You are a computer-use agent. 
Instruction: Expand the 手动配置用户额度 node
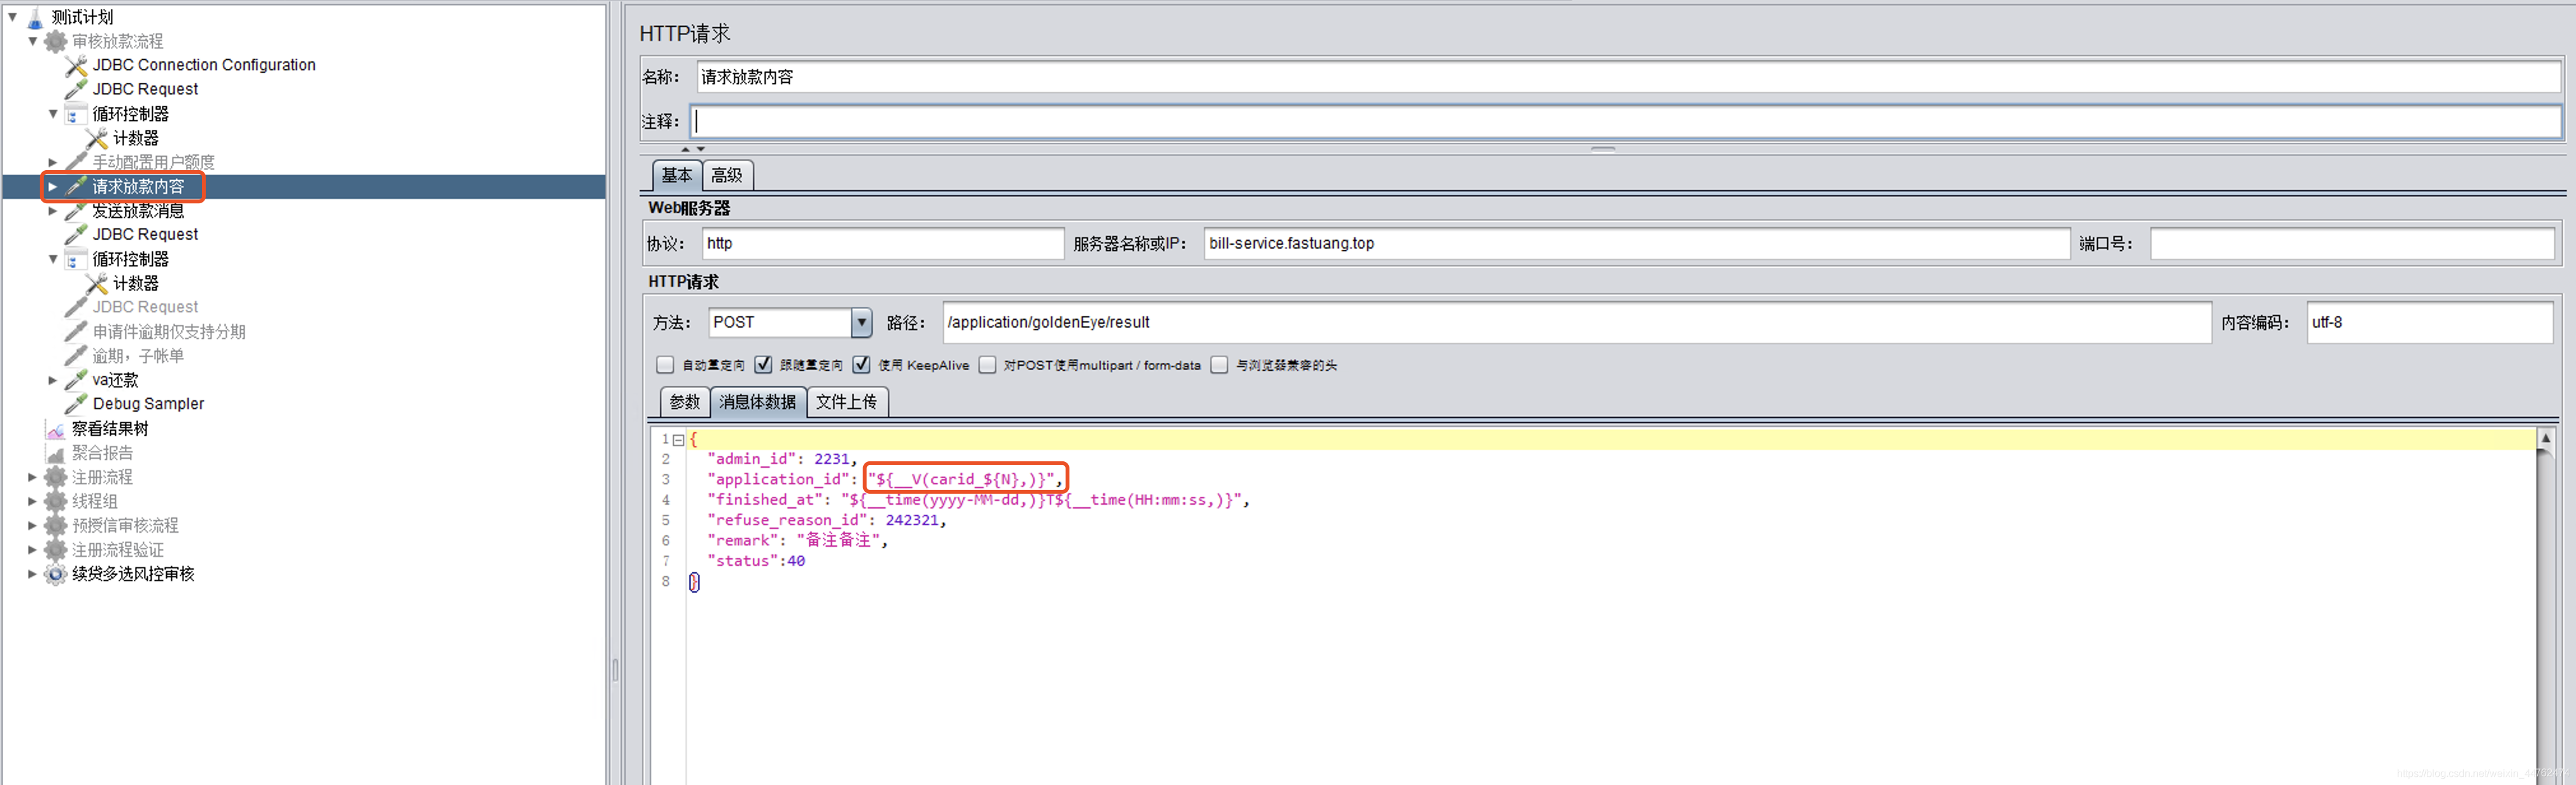pos(53,162)
